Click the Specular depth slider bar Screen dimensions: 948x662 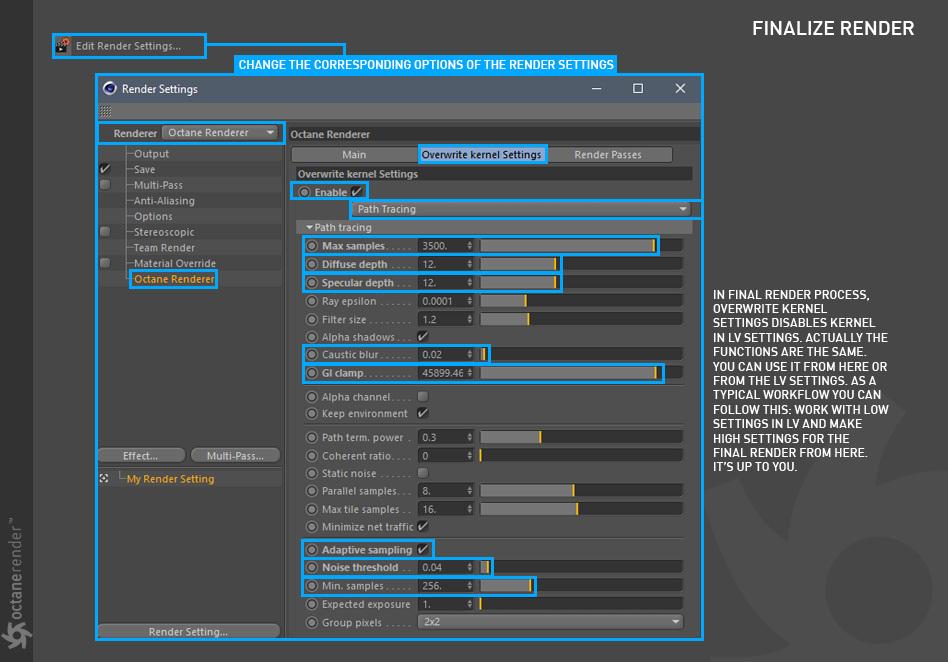point(582,282)
